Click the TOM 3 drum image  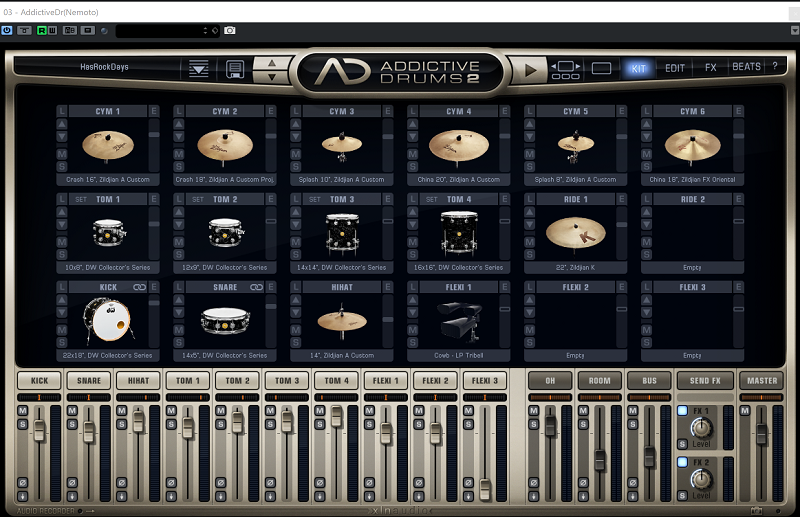[342, 234]
